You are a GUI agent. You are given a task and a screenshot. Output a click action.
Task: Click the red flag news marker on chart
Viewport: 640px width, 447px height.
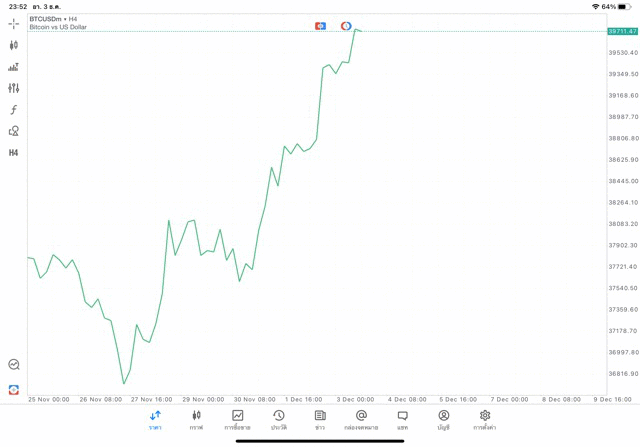coord(320,26)
